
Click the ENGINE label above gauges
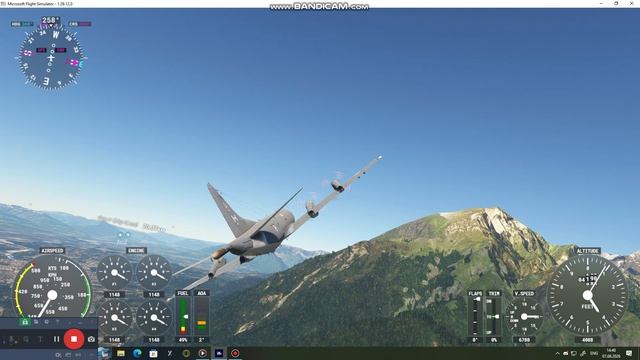pos(136,250)
